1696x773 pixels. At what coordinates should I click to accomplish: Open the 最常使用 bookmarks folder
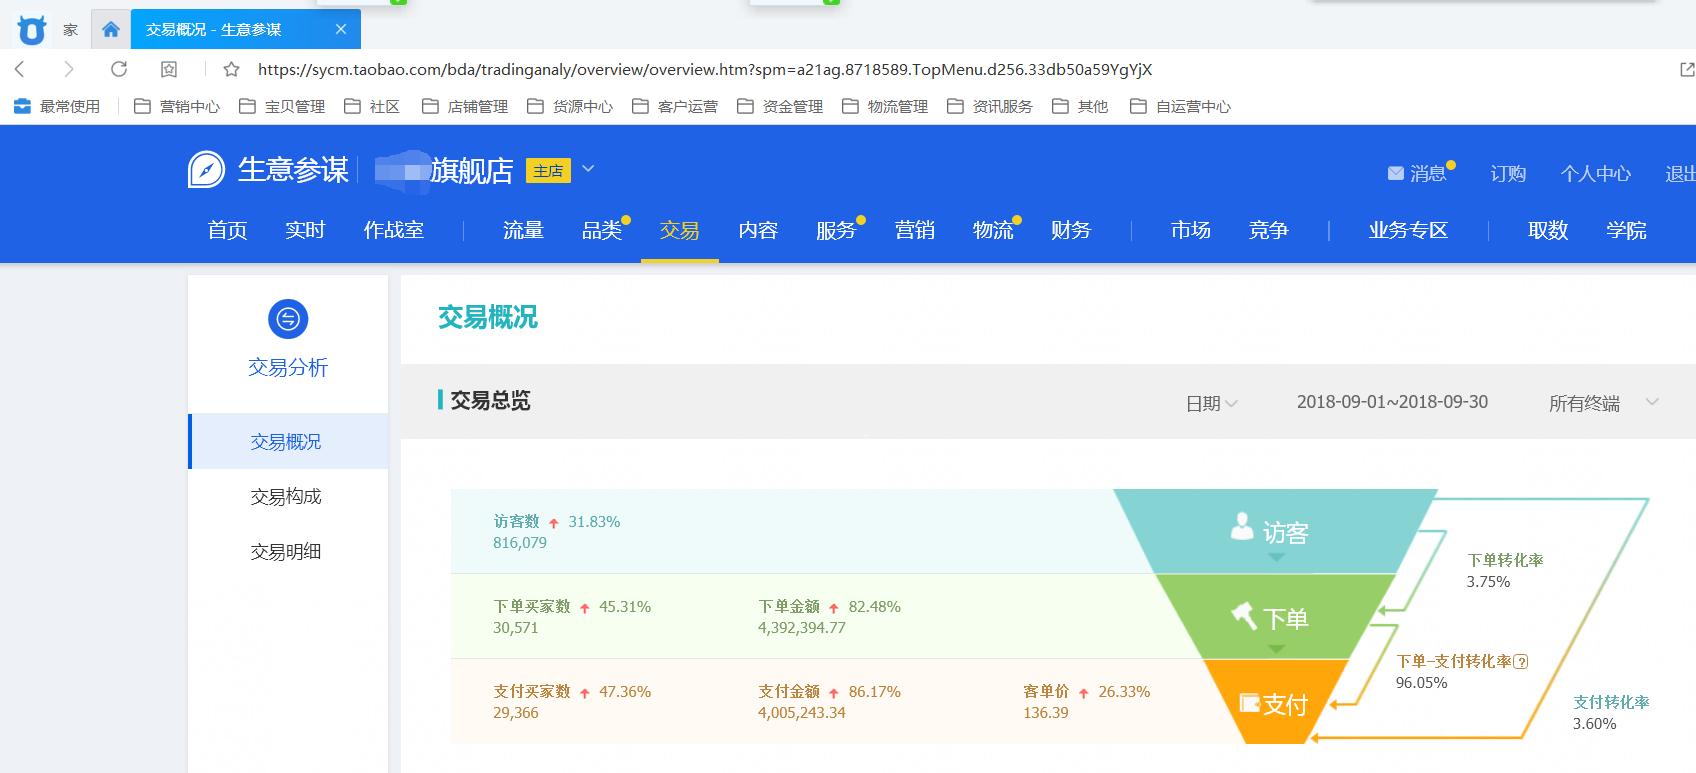(56, 106)
